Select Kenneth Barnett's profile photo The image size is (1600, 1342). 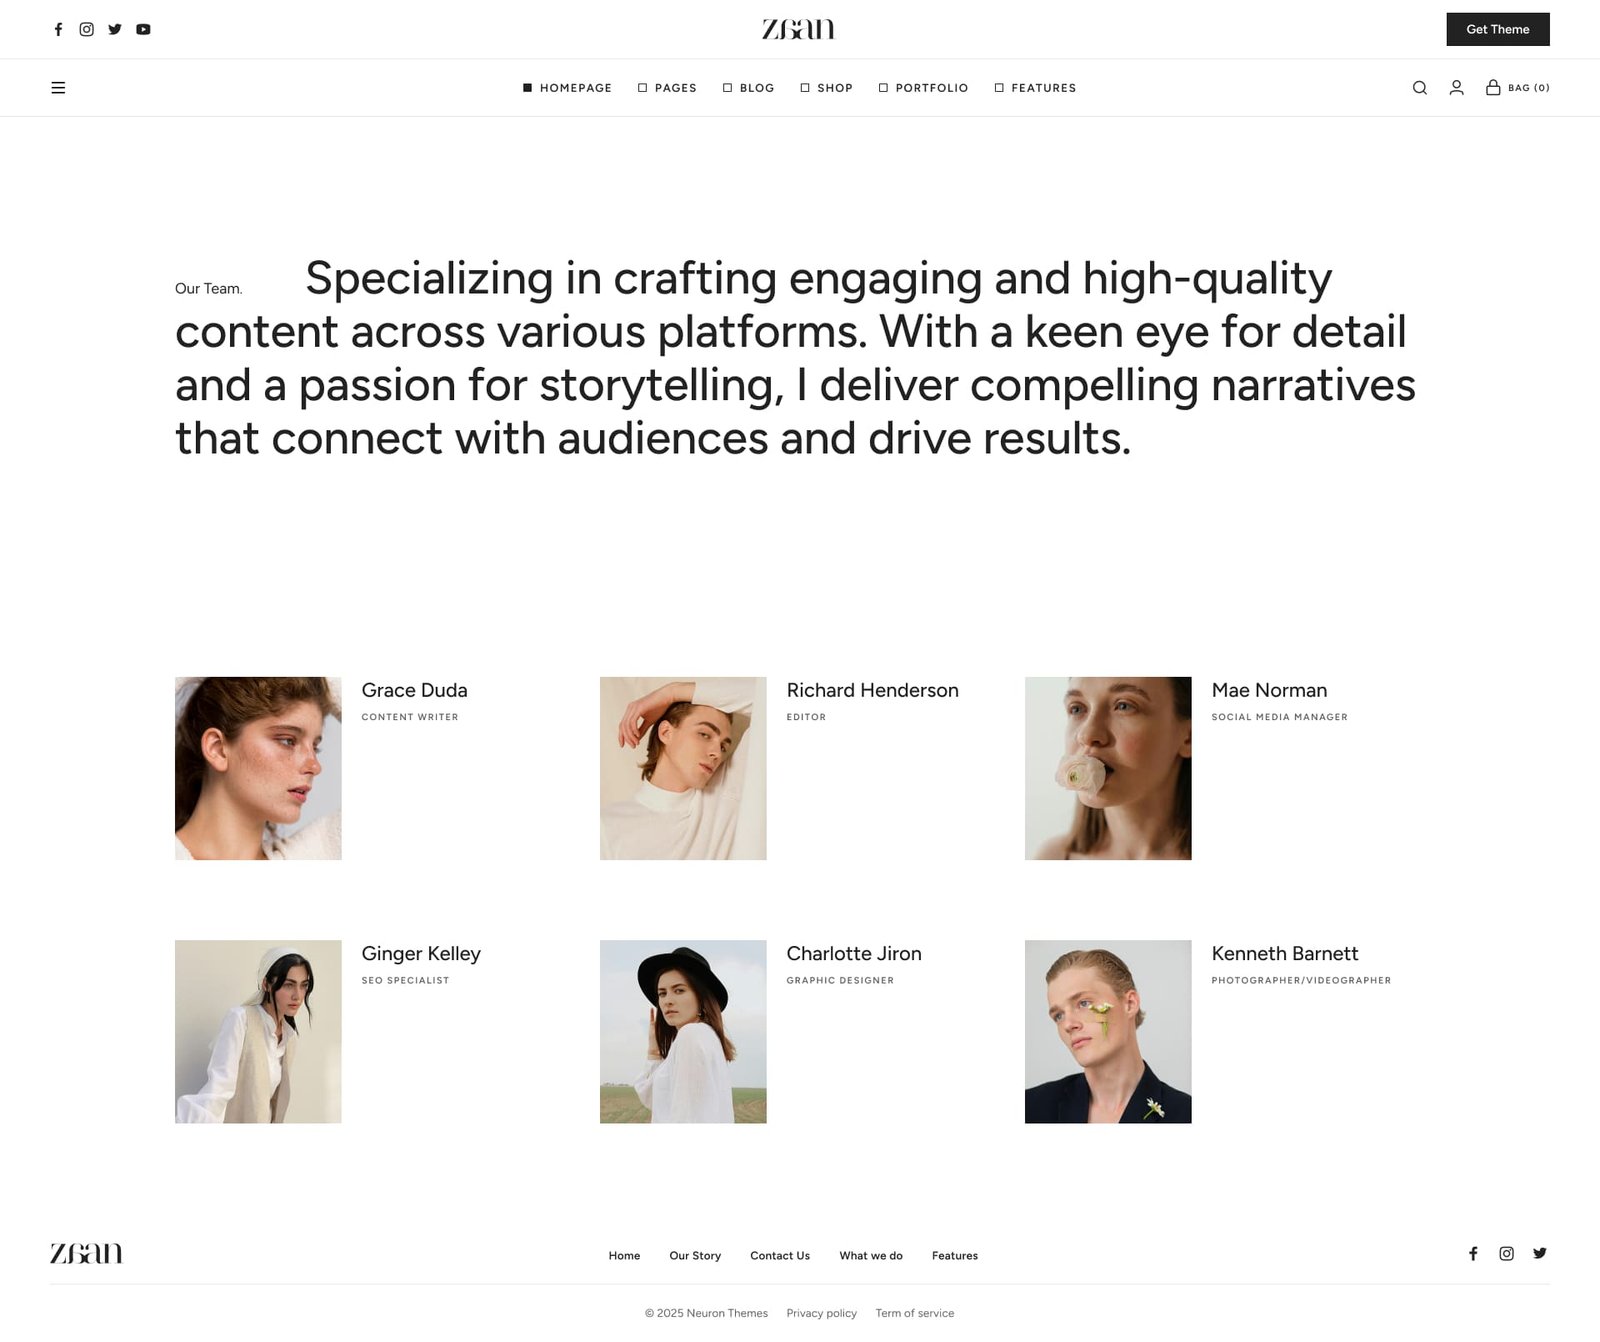tap(1108, 1031)
